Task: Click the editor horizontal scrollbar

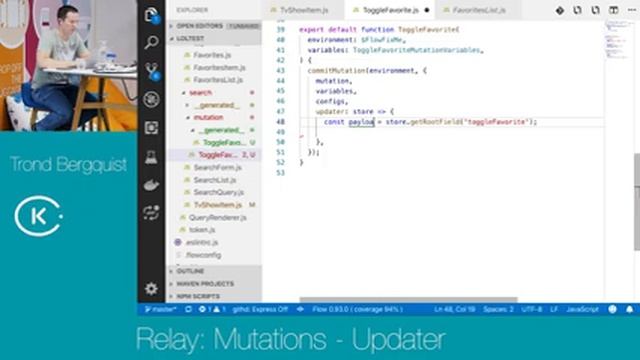Action: pyautogui.click(x=408, y=300)
